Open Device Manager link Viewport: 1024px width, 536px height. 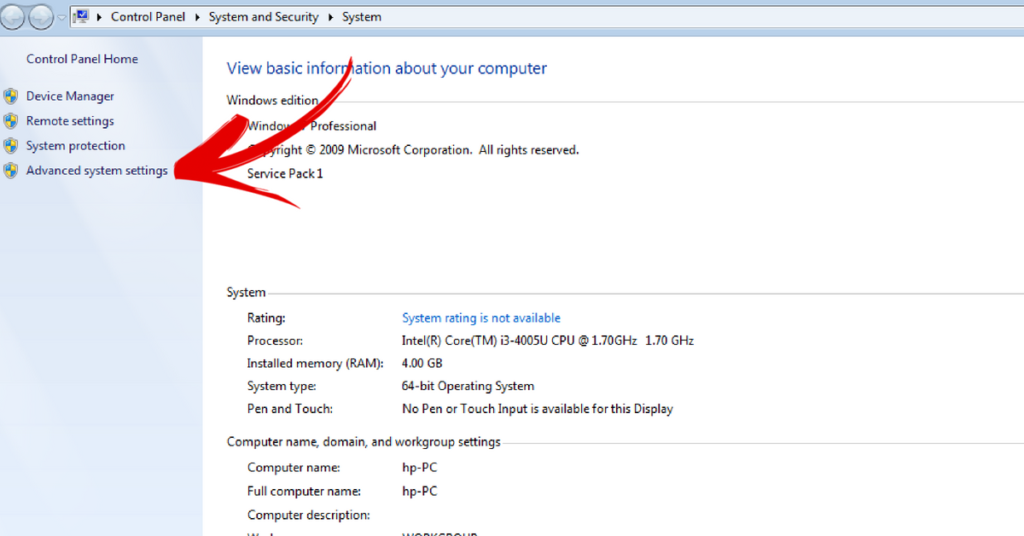pyautogui.click(x=70, y=96)
